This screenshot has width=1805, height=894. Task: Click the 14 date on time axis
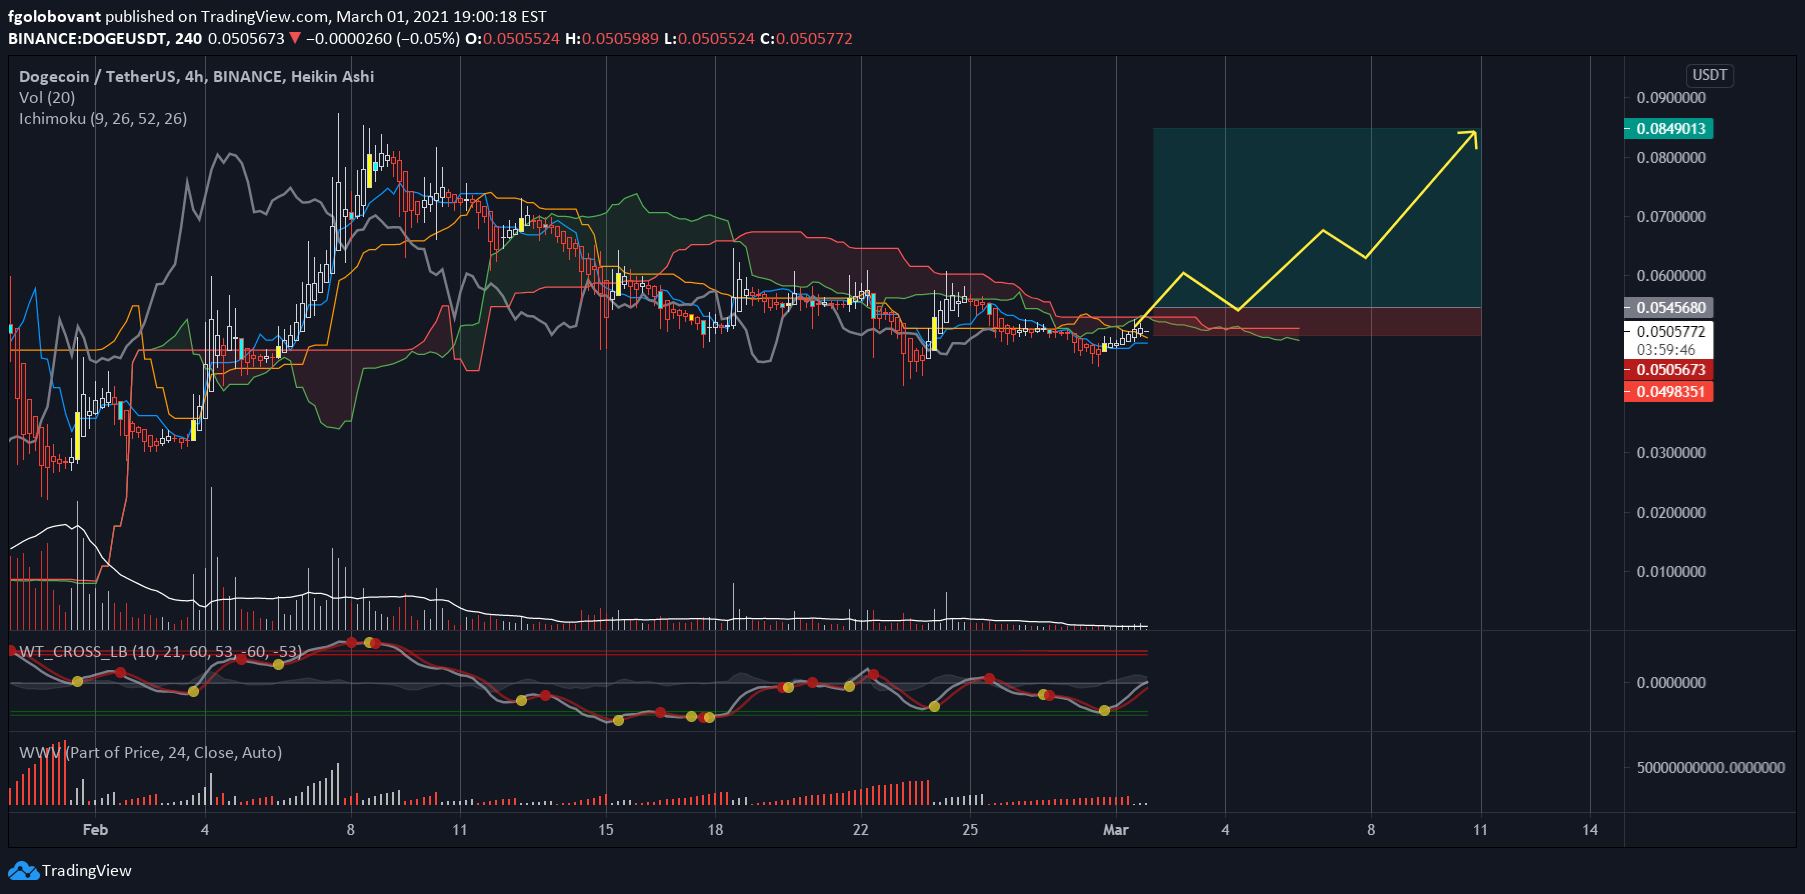pyautogui.click(x=1590, y=829)
